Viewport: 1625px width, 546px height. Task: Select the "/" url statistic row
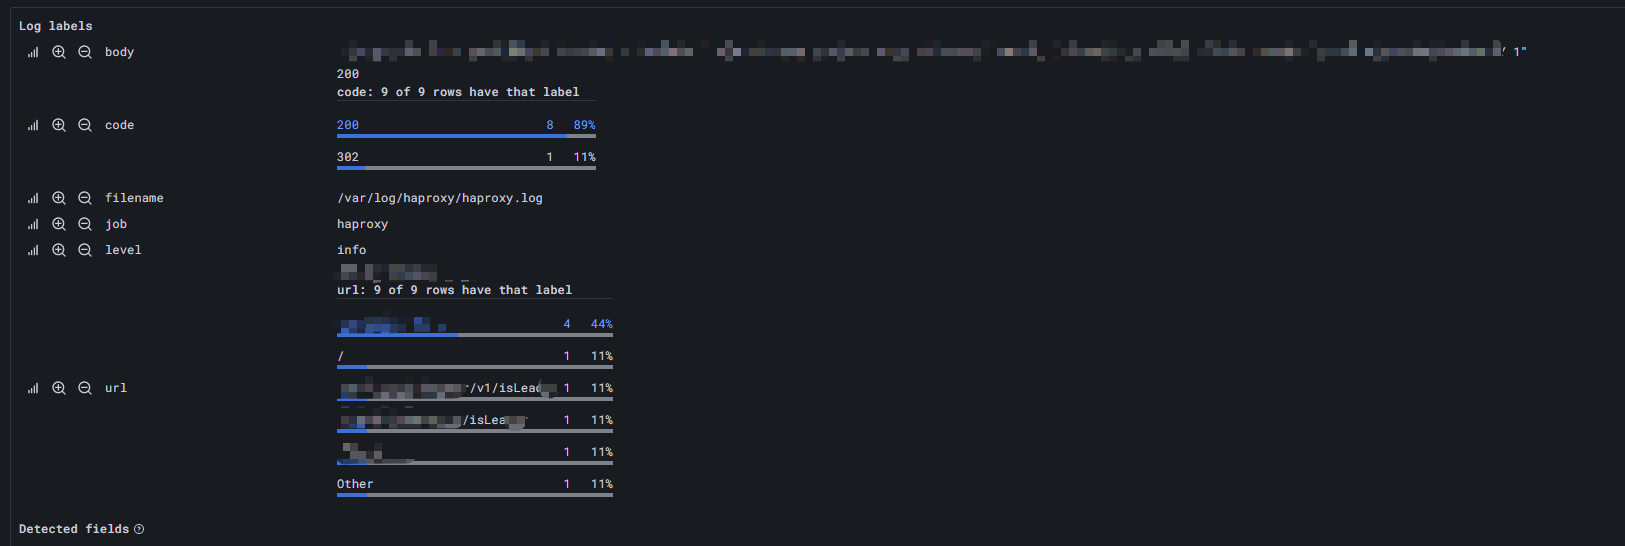click(x=475, y=359)
